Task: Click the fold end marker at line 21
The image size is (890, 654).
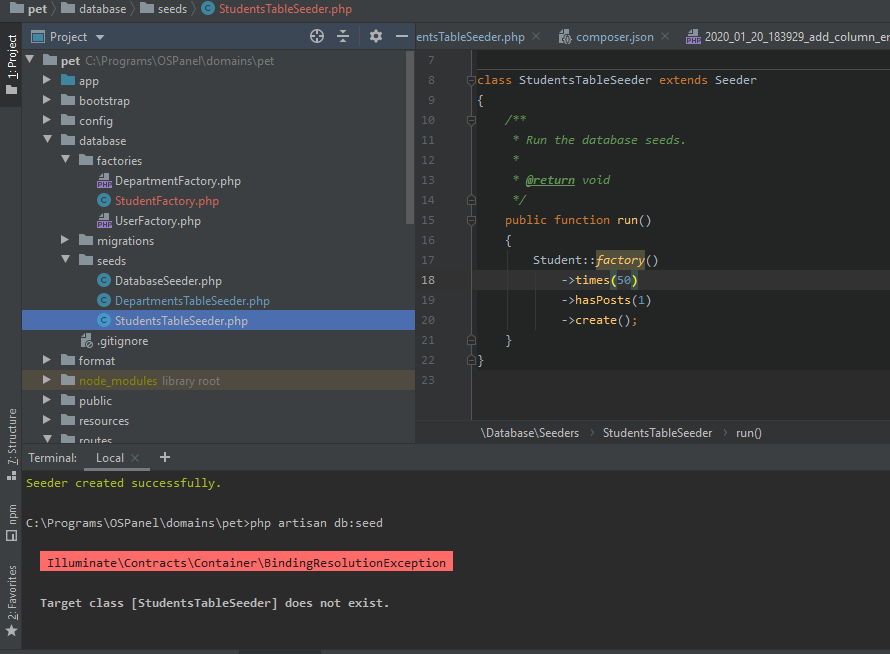Action: coord(471,340)
